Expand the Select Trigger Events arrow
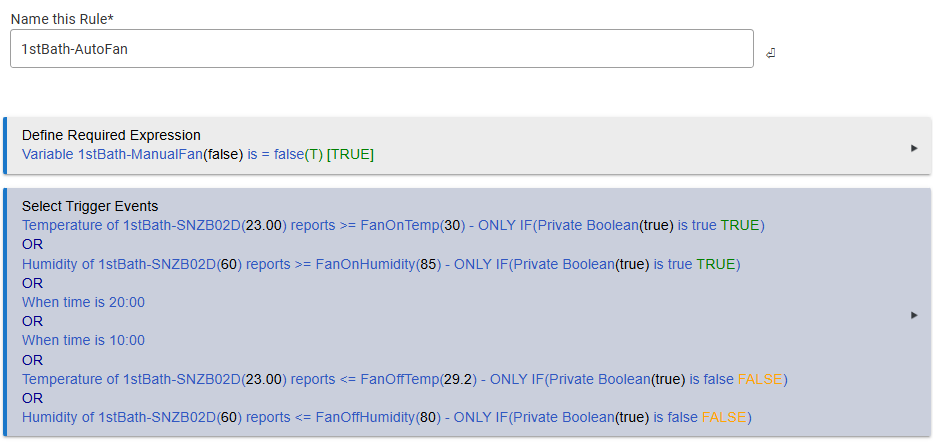Image resolution: width=933 pixels, height=443 pixels. [x=915, y=315]
